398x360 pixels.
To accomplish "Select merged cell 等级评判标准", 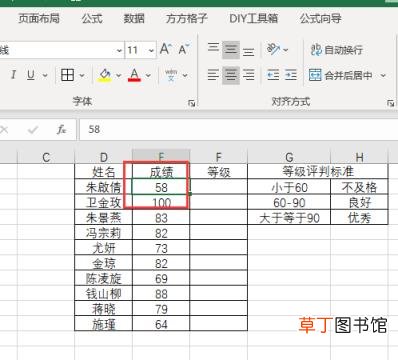I will pyautogui.click(x=318, y=172).
